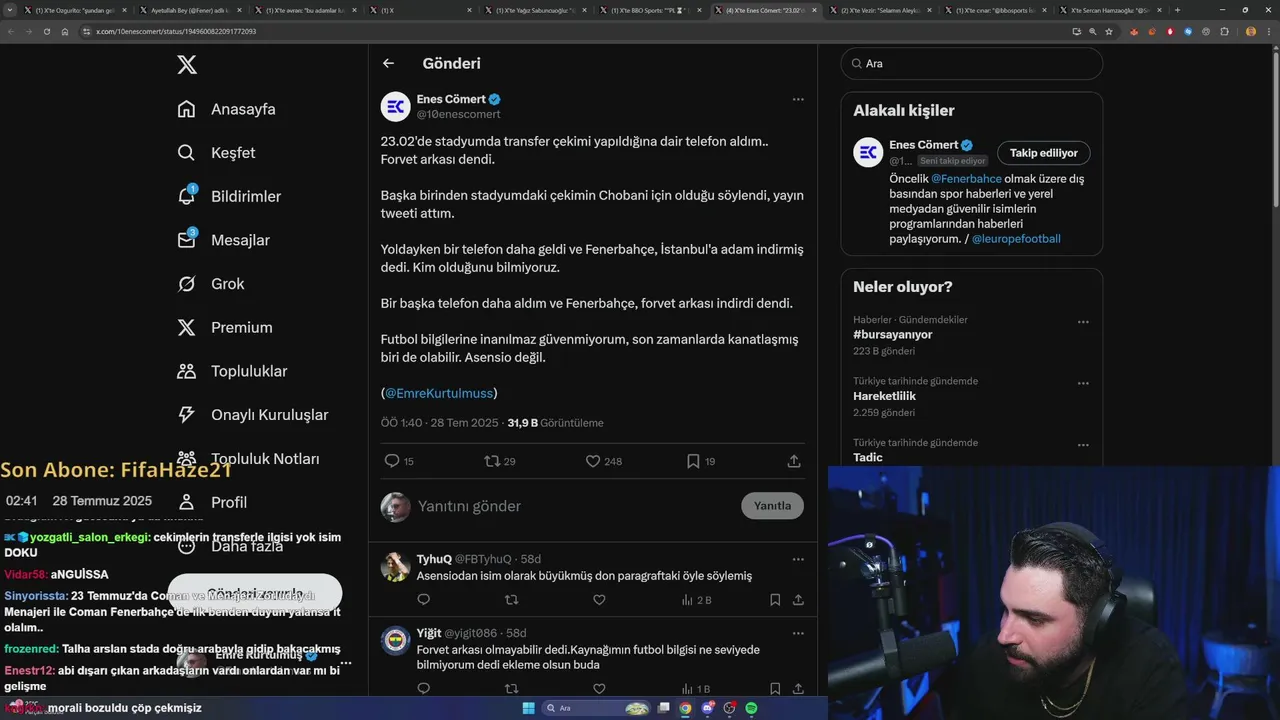
Task: Open Yiğit's profile avatar
Action: tap(396, 641)
